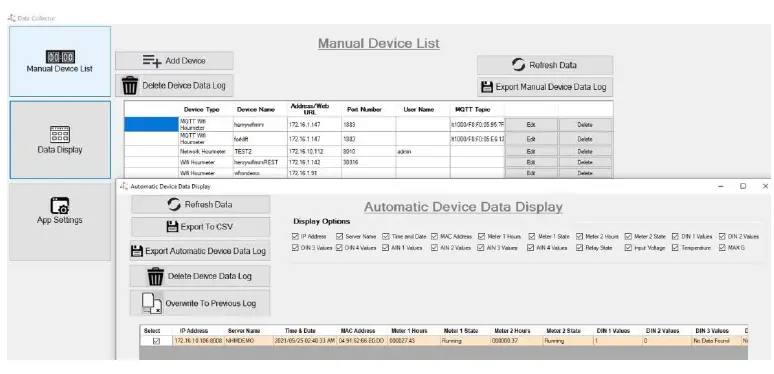This screenshot has width=774, height=374.
Task: Click the Data Collector title bar app icon
Action: [11, 18]
